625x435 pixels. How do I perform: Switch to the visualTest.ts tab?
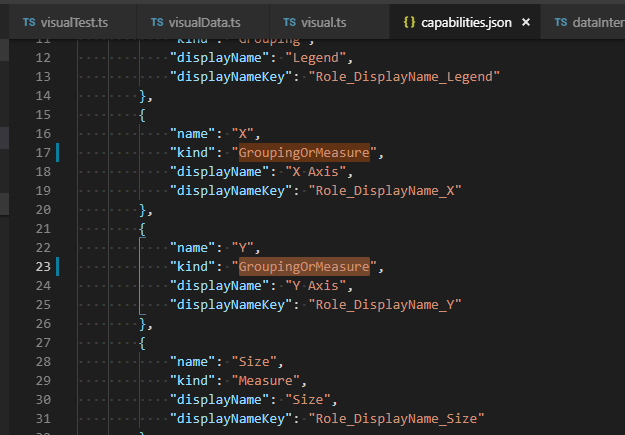(73, 22)
